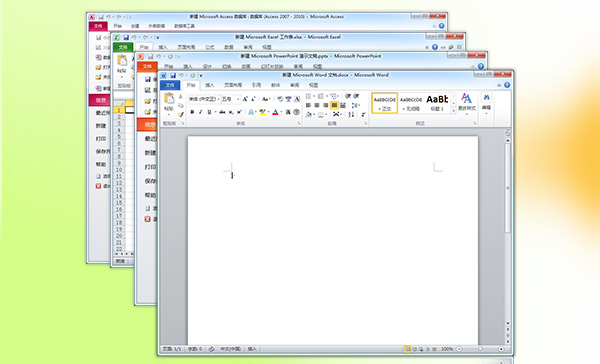The height and width of the screenshot is (364, 600).
Task: Click Excel Help question mark icon
Action: click(x=435, y=47)
